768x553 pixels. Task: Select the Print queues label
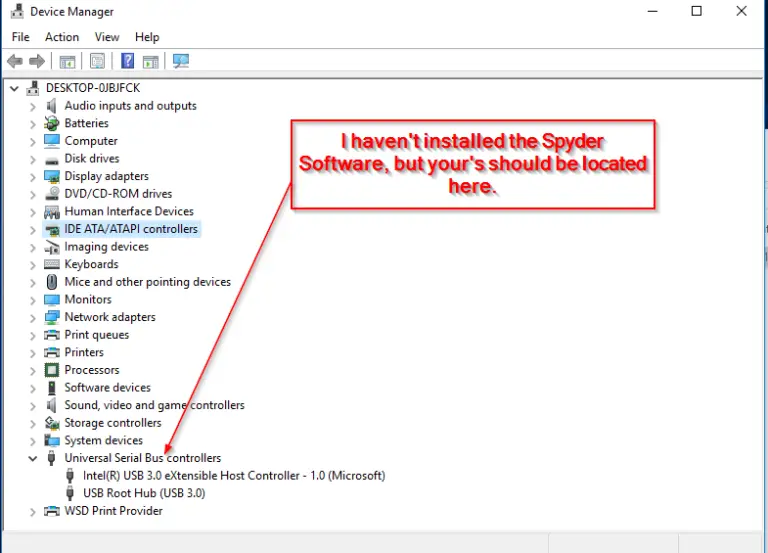(x=97, y=335)
